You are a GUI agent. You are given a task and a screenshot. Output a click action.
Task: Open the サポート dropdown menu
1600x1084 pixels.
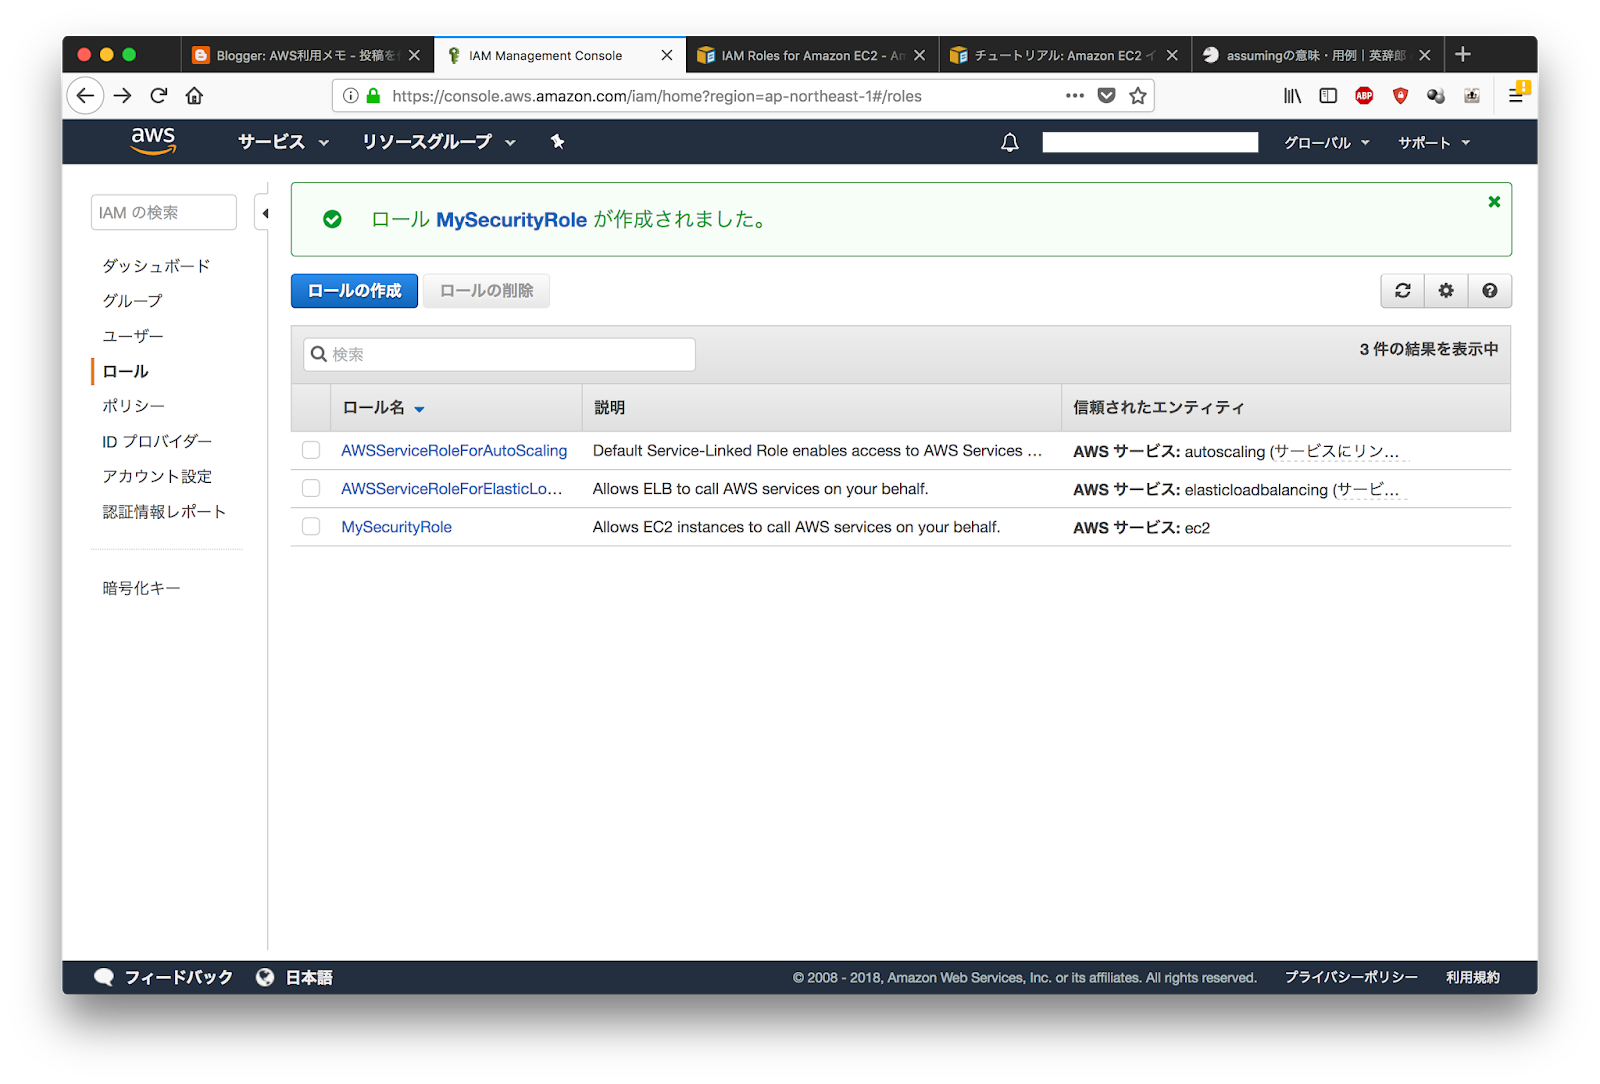click(1434, 143)
